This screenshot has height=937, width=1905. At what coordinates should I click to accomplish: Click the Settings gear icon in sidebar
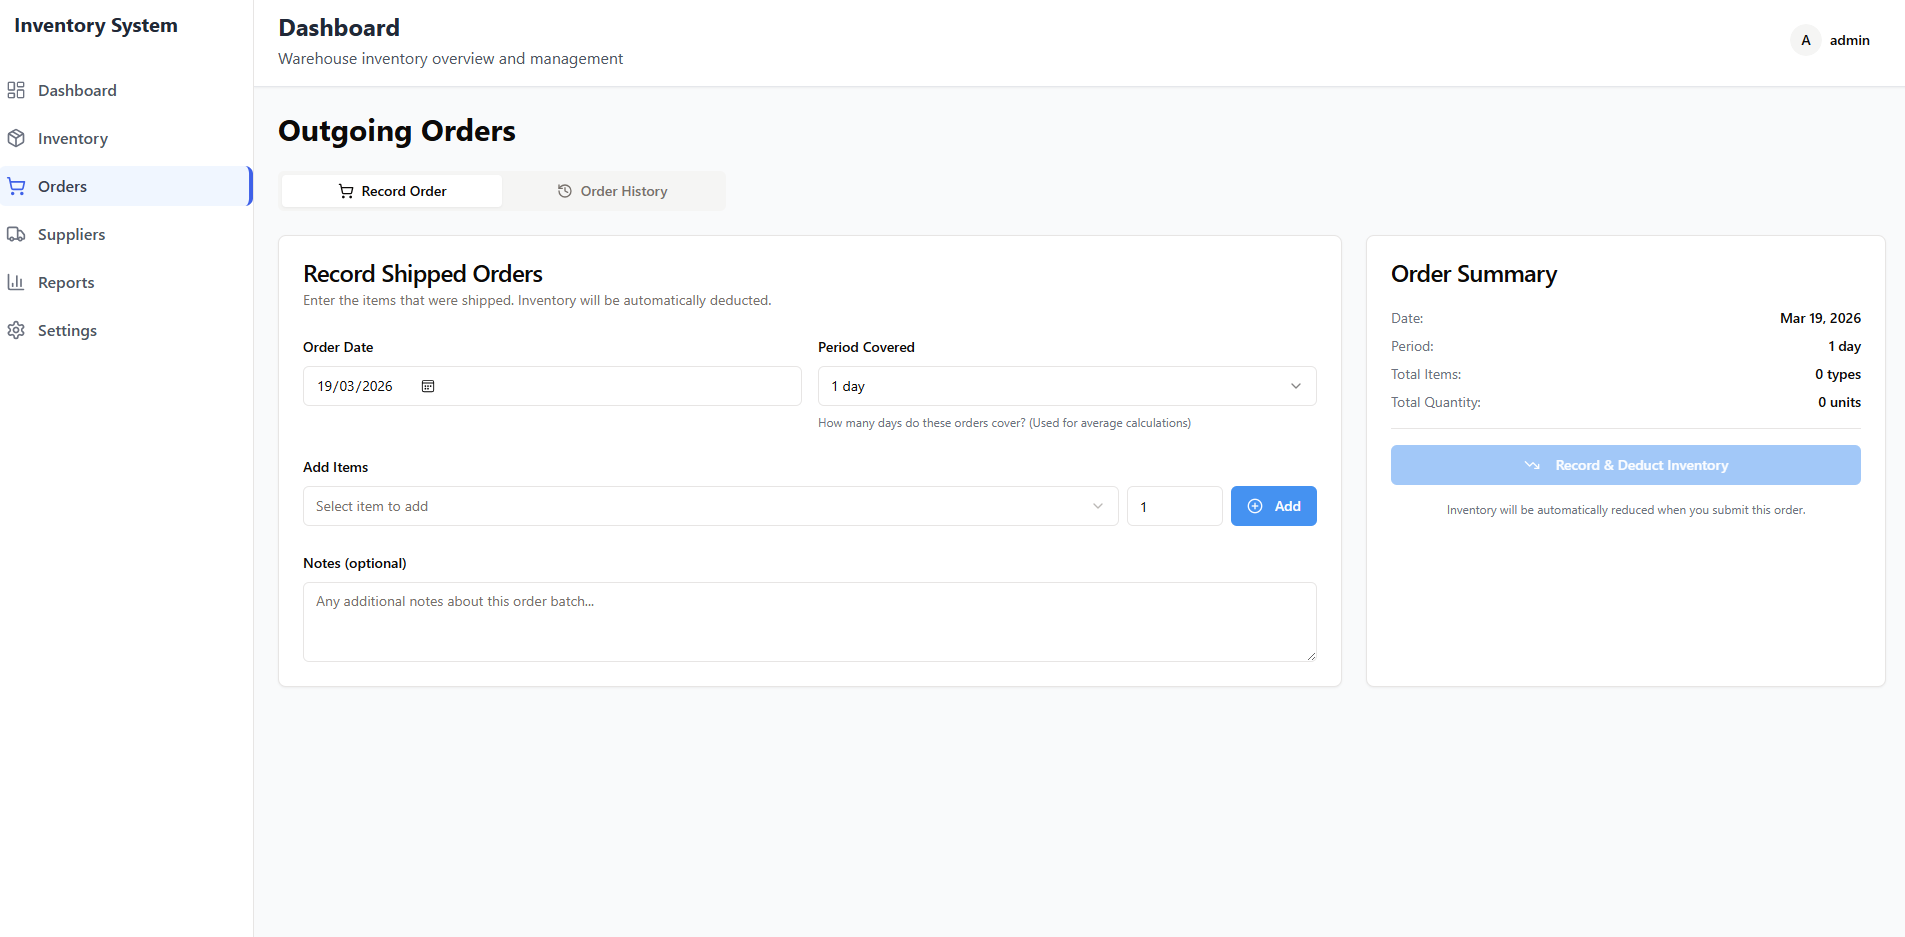tap(16, 330)
